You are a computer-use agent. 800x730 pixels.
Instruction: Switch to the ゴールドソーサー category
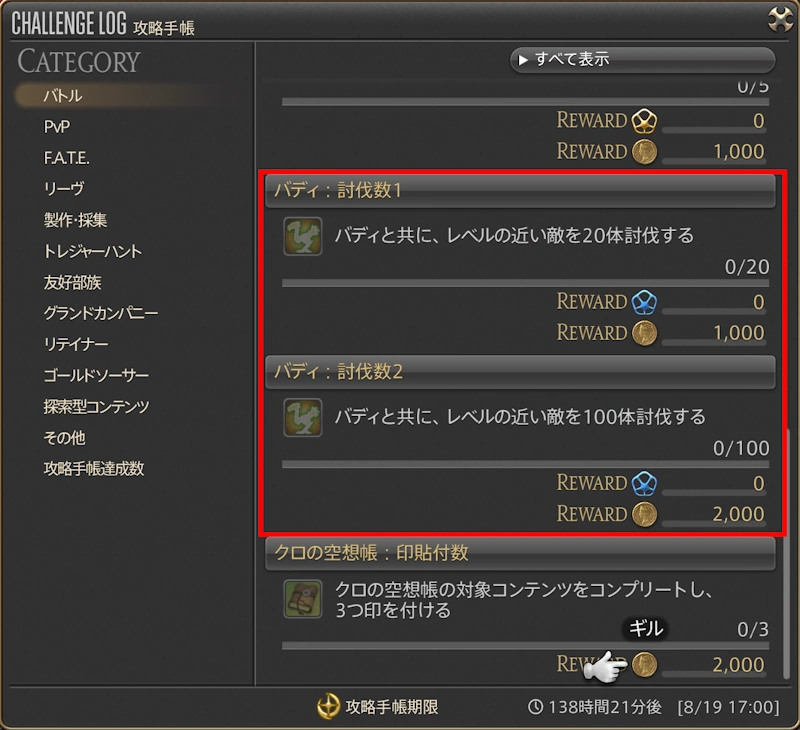tap(96, 375)
